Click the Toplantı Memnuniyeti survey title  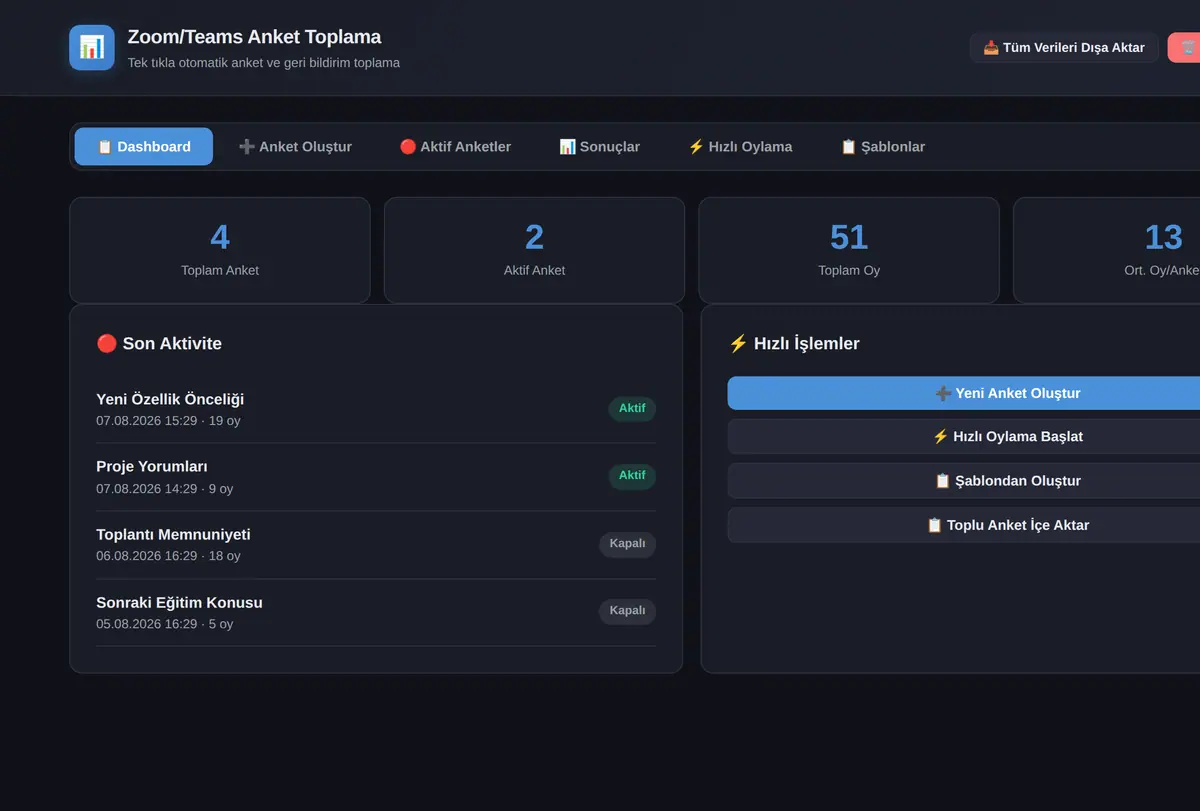pyautogui.click(x=173, y=534)
